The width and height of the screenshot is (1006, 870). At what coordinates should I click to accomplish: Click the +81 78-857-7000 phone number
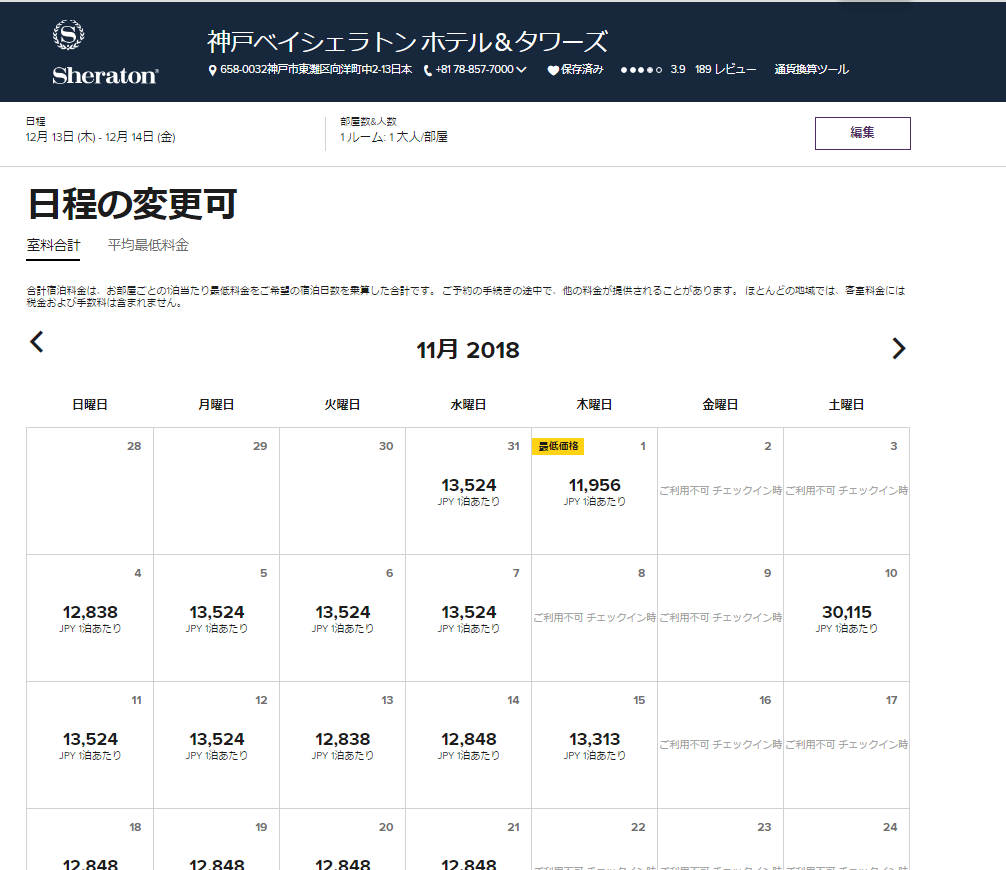[474, 69]
